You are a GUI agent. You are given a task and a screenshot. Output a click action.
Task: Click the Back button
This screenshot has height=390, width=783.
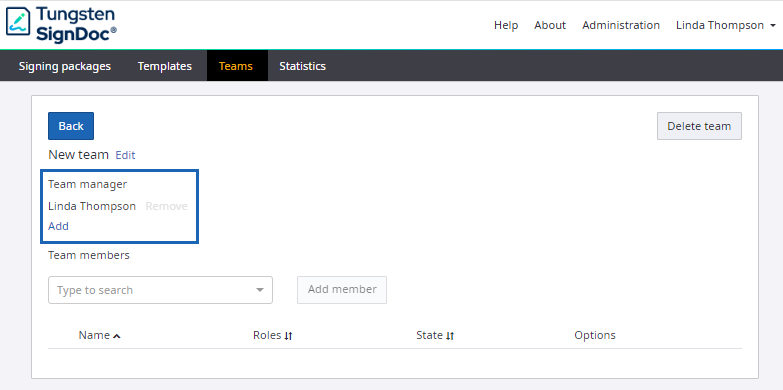pyautogui.click(x=71, y=126)
